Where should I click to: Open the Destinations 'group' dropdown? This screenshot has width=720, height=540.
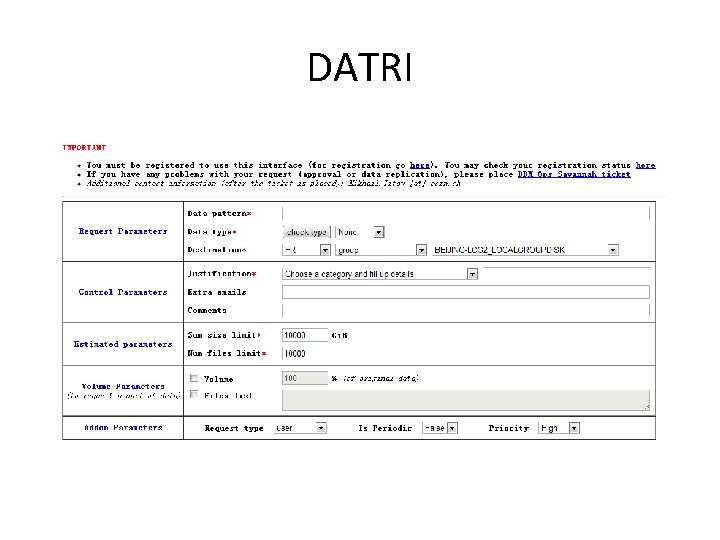click(x=381, y=250)
